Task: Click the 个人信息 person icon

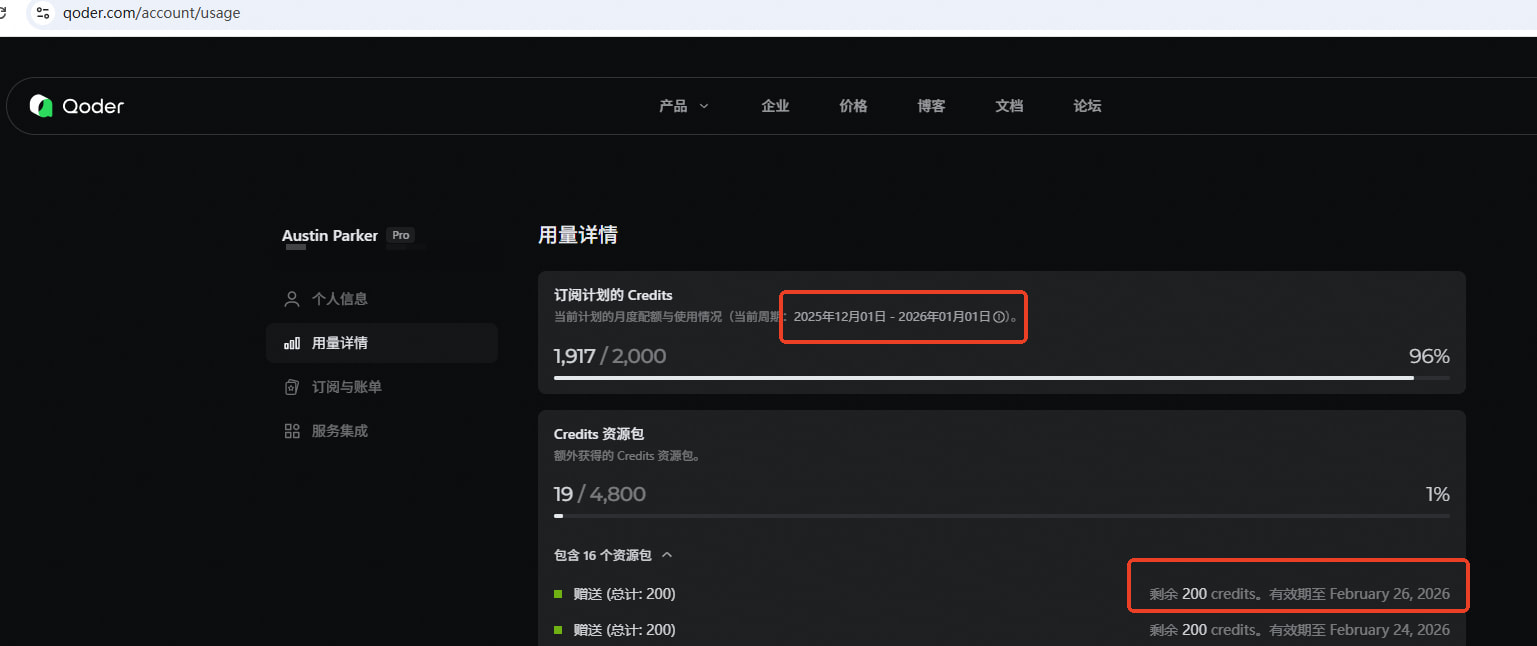Action: [x=292, y=298]
